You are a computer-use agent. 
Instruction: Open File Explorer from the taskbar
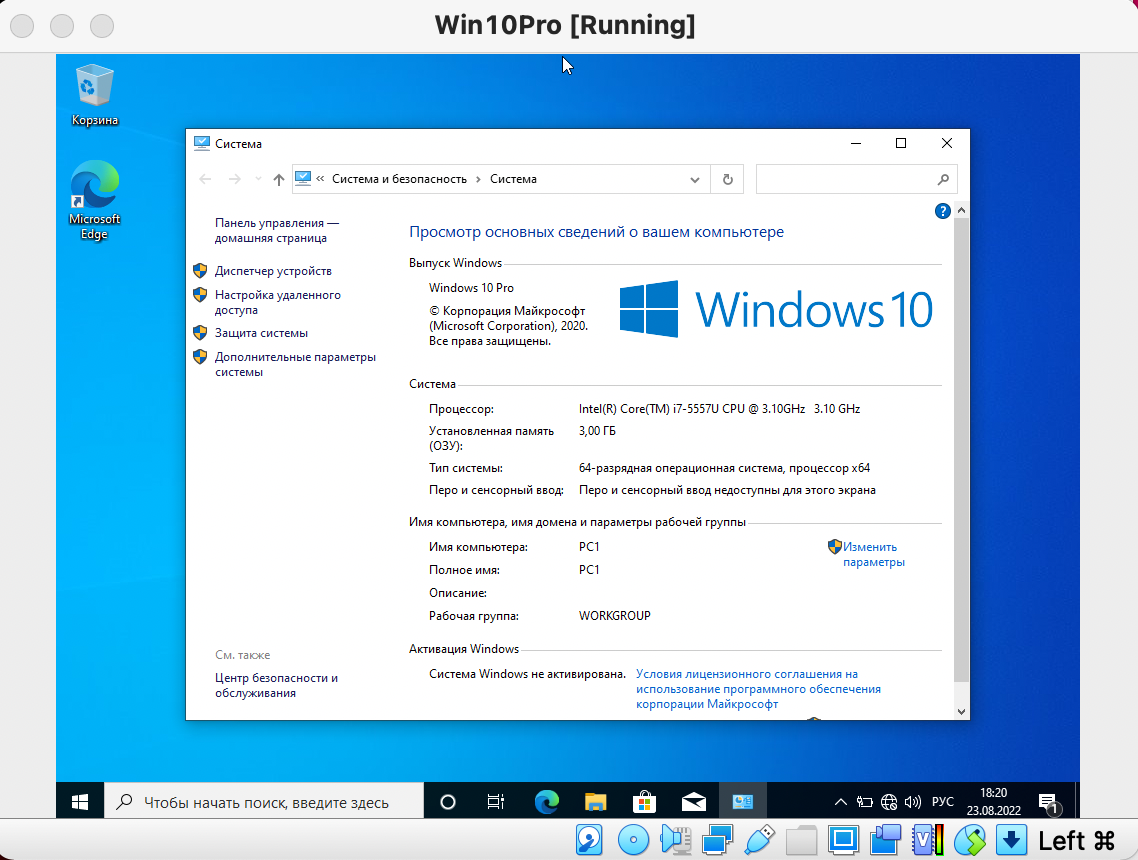pos(595,801)
